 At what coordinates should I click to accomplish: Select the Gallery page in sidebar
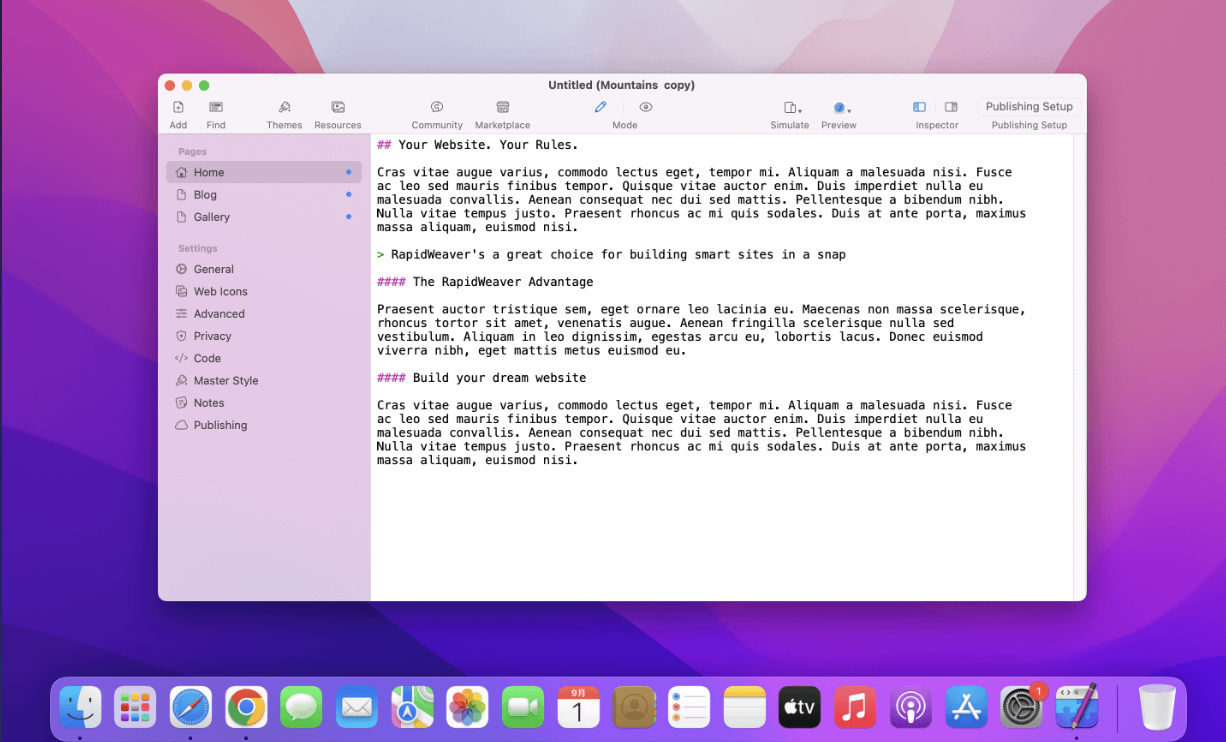point(264,217)
